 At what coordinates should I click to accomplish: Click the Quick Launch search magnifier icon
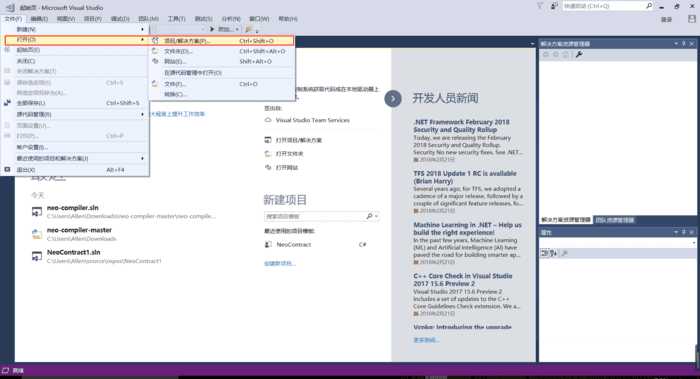pyautogui.click(x=649, y=6)
